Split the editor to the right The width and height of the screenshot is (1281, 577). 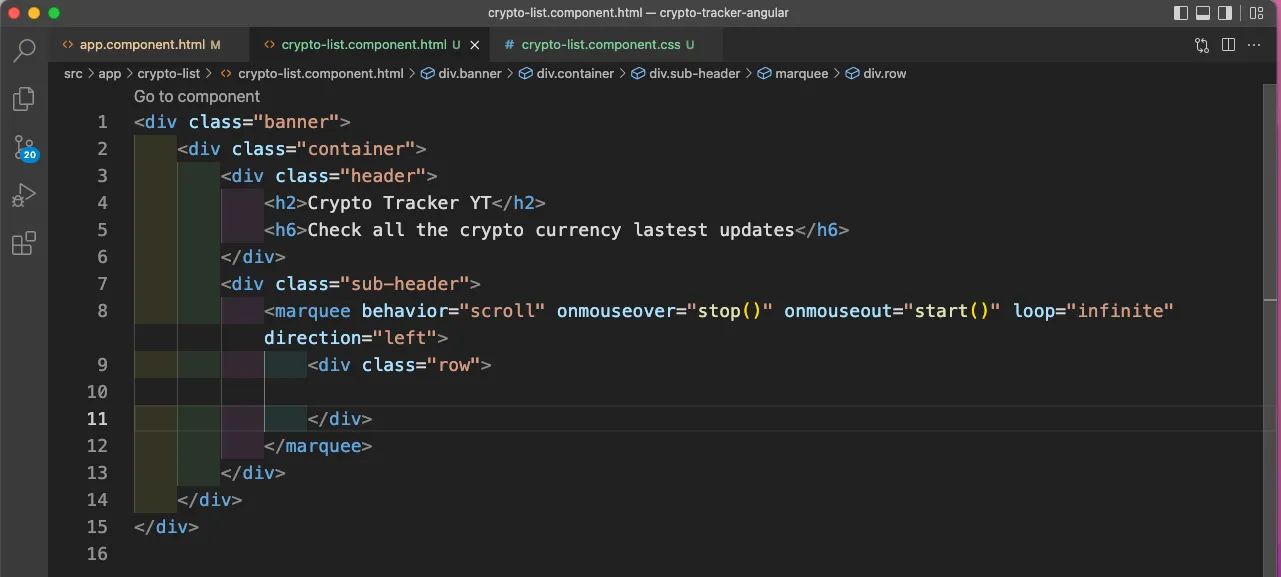click(x=1228, y=45)
